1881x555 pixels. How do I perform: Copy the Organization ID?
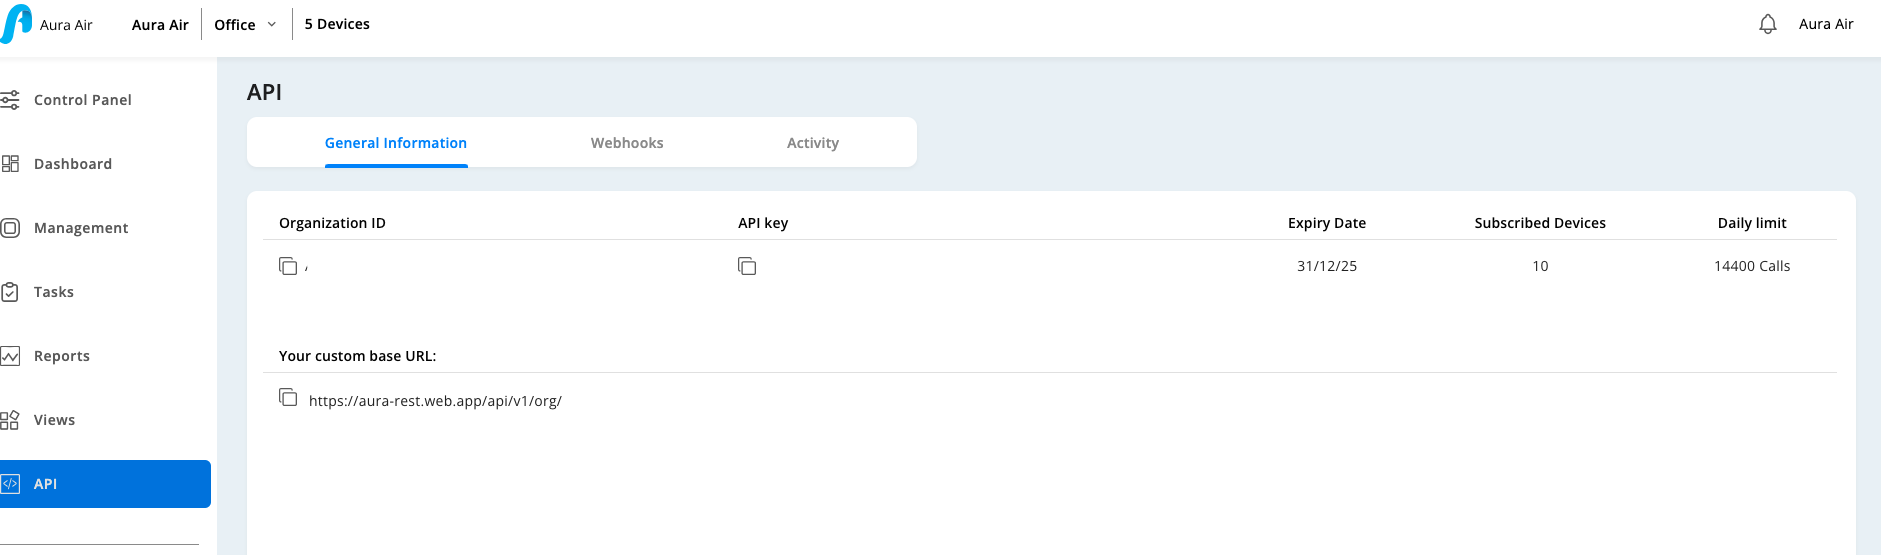(288, 266)
